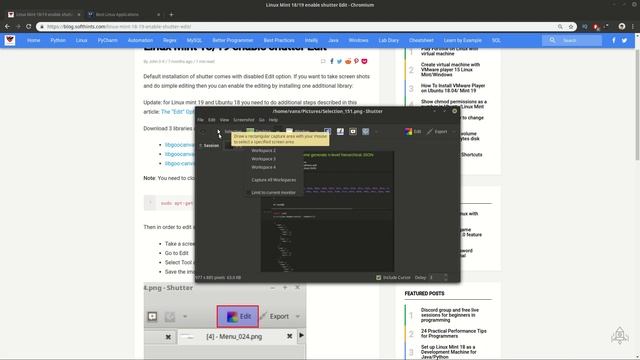Open a new browser tab with plus button
The width and height of the screenshot is (640, 360).
point(171,14)
